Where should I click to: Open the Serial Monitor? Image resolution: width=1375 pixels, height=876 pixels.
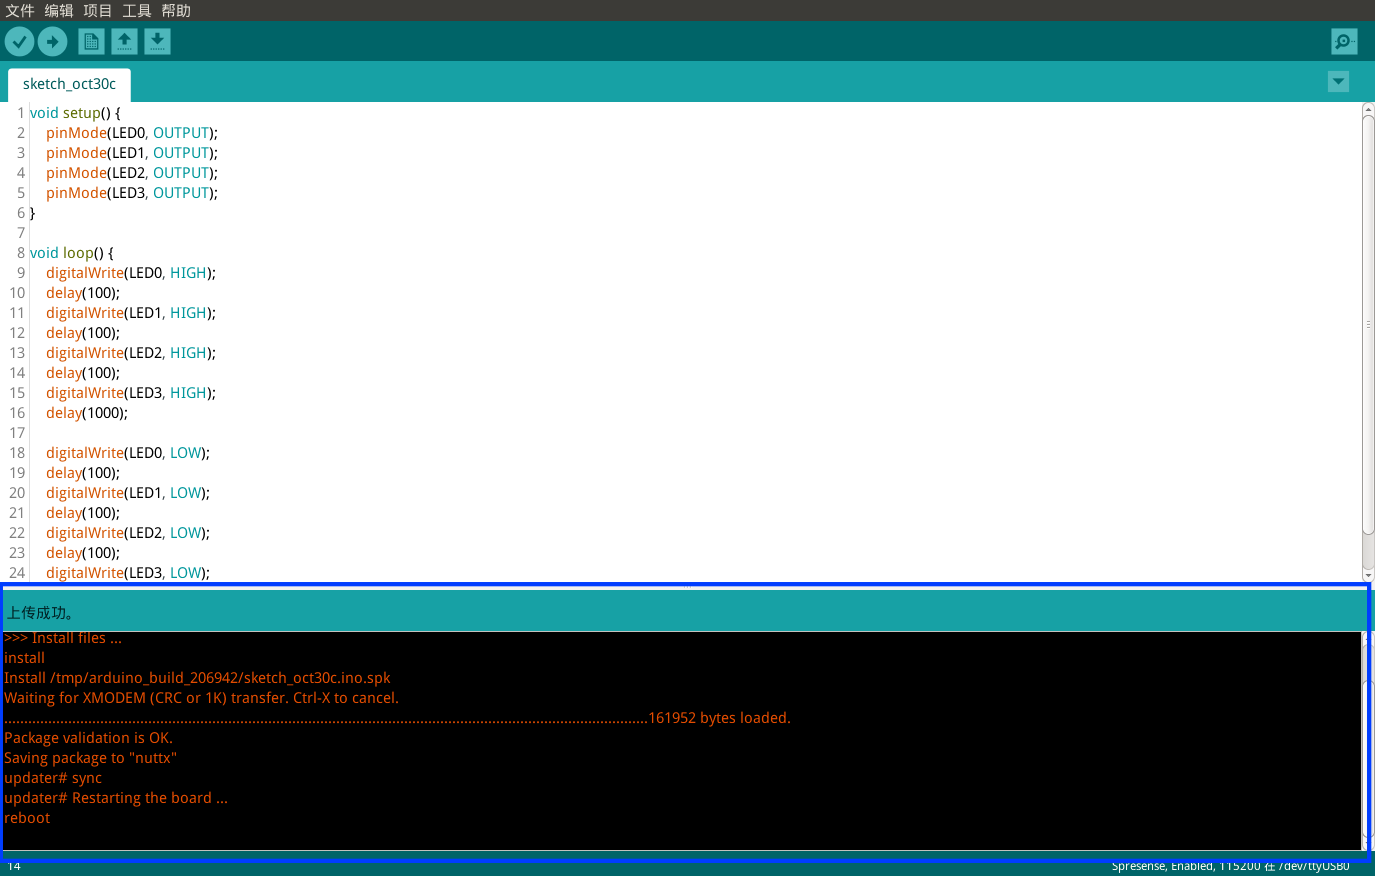[x=1343, y=42]
